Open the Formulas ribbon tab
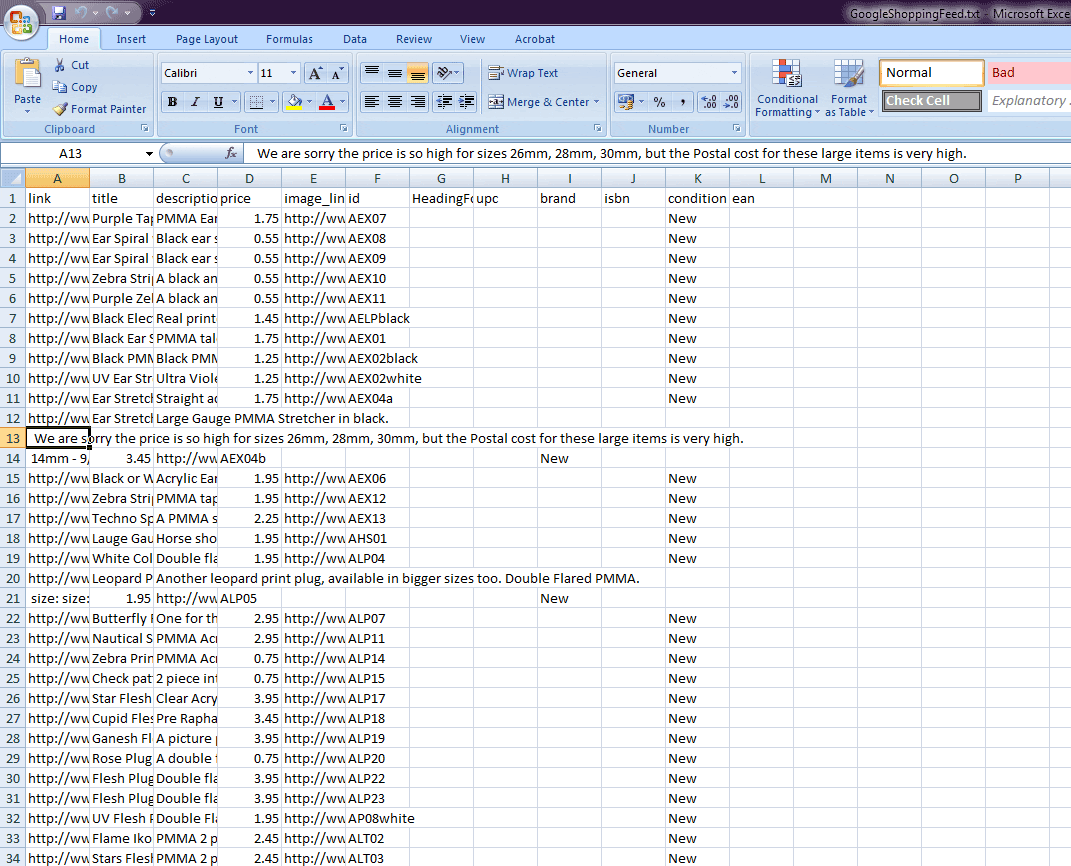The image size is (1071, 866). (289, 39)
